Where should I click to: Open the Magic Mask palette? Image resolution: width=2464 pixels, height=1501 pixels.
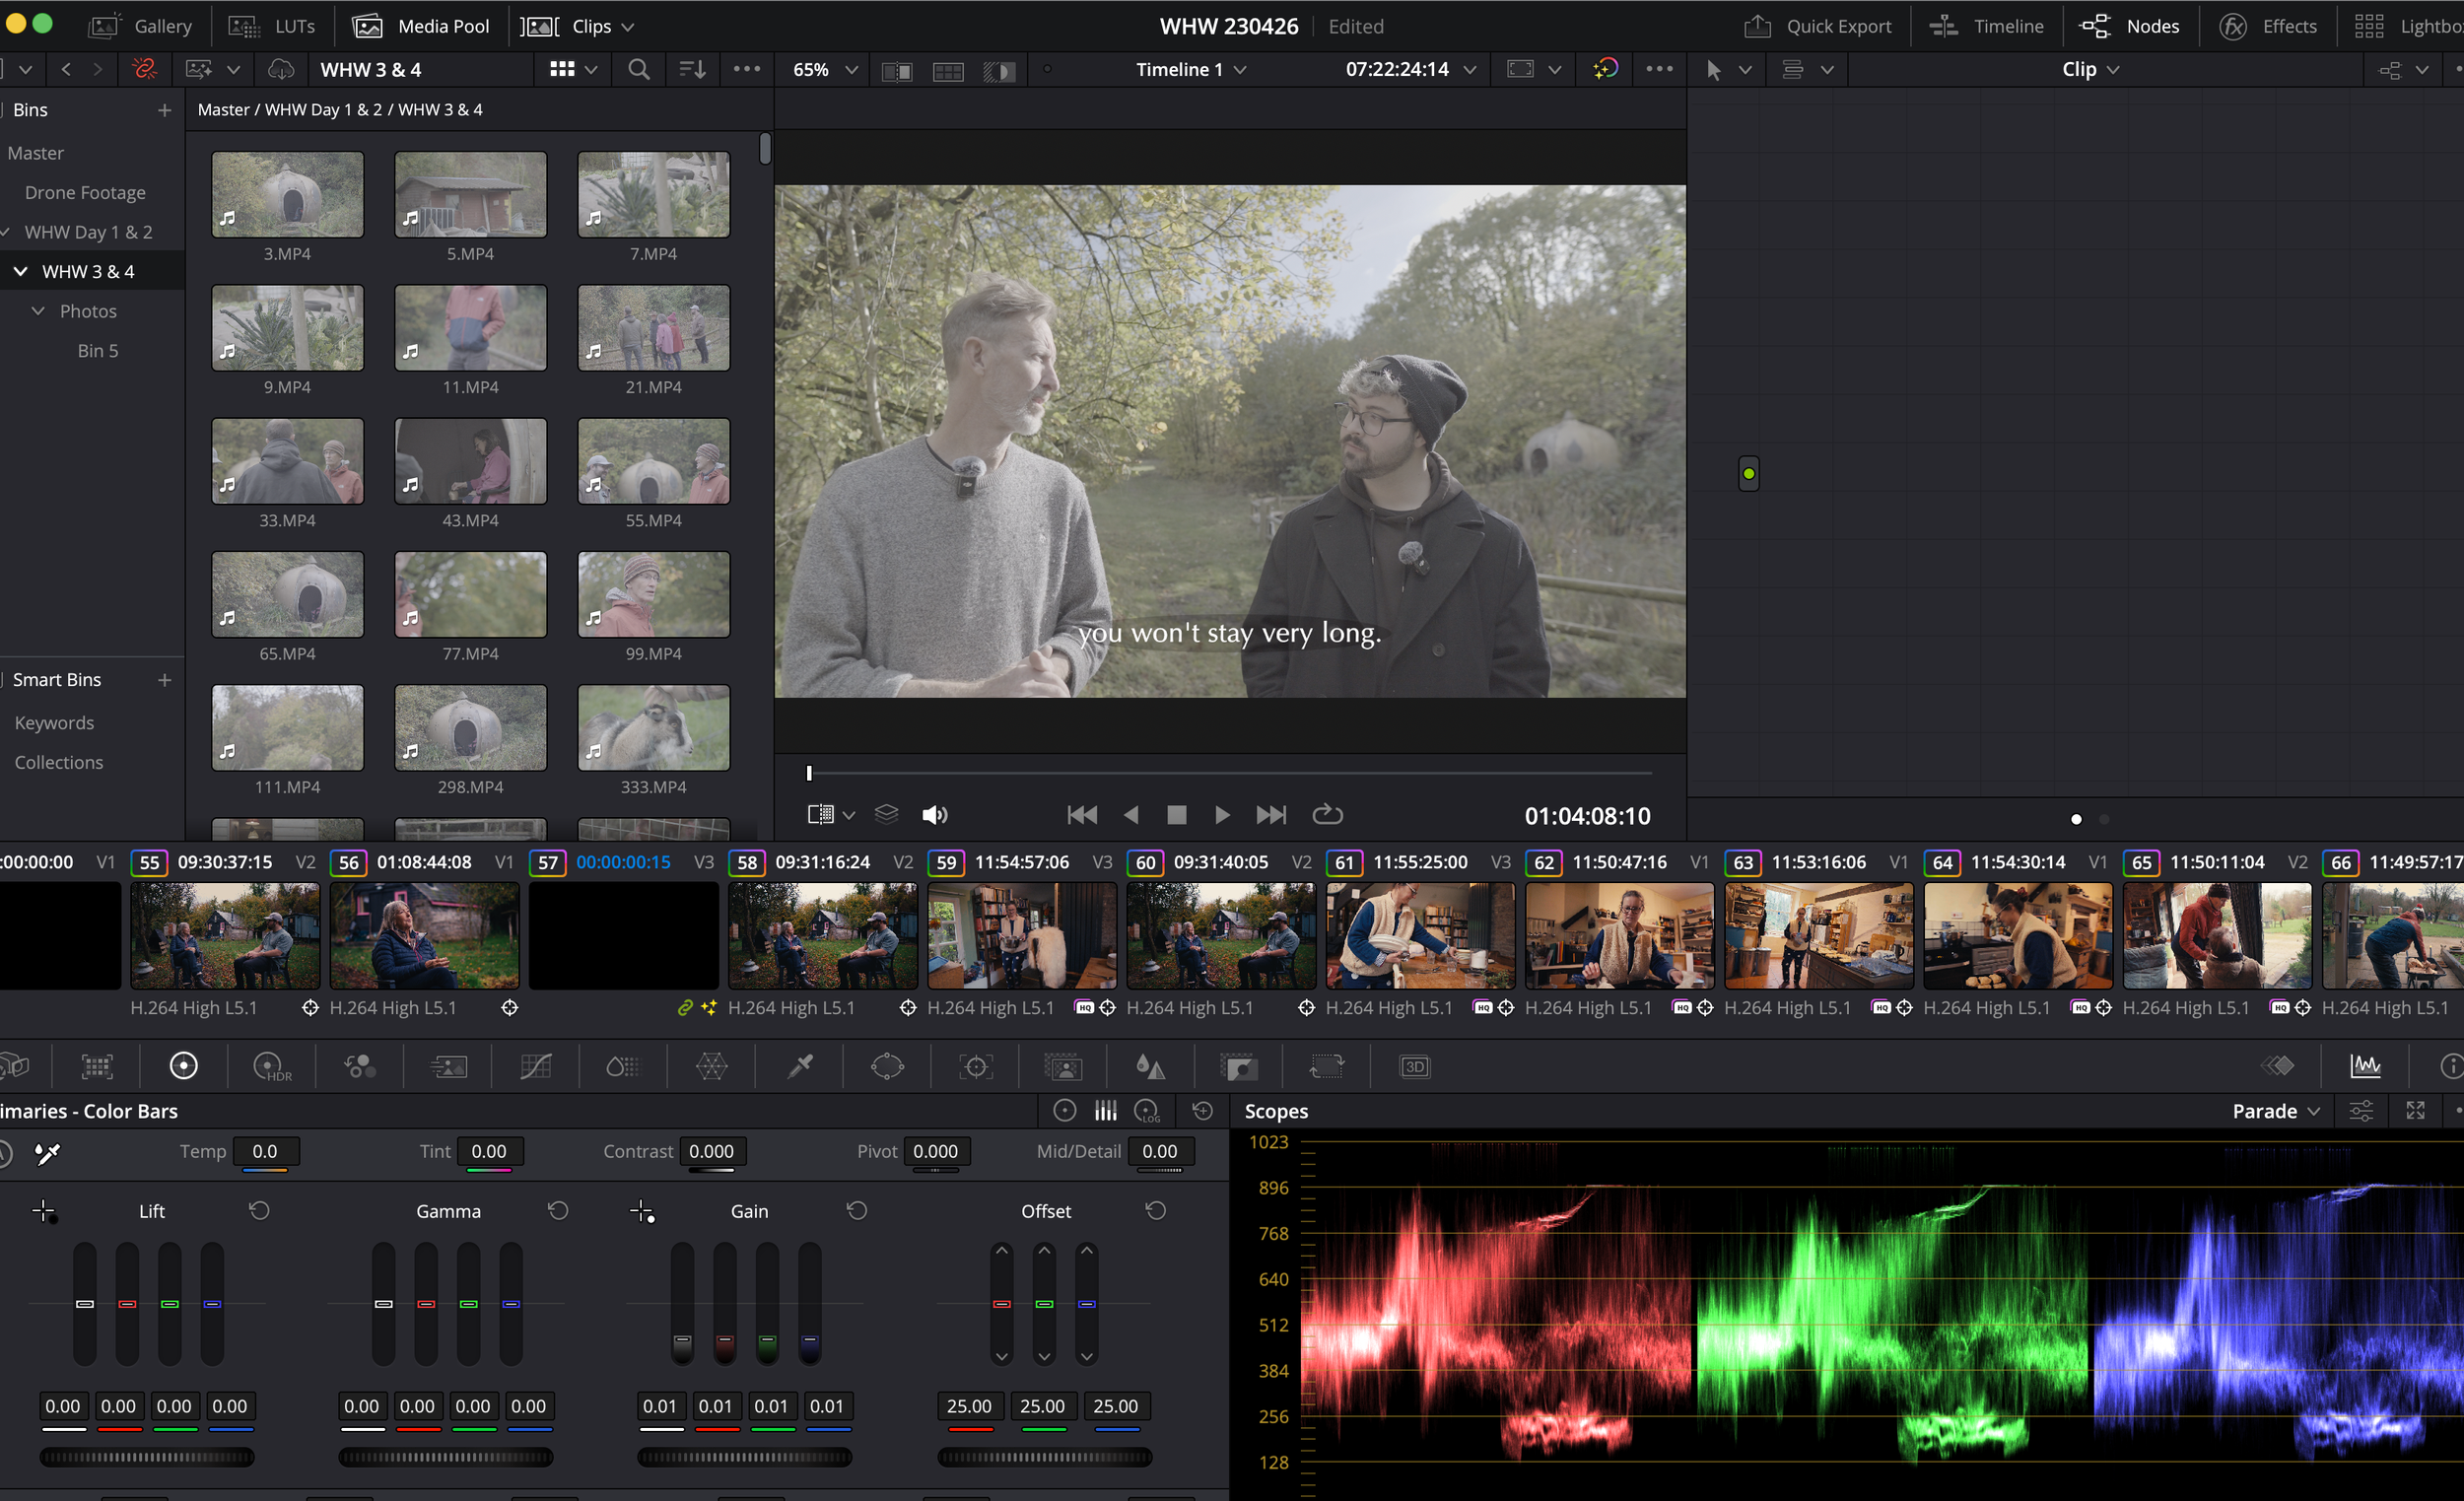(1063, 1067)
